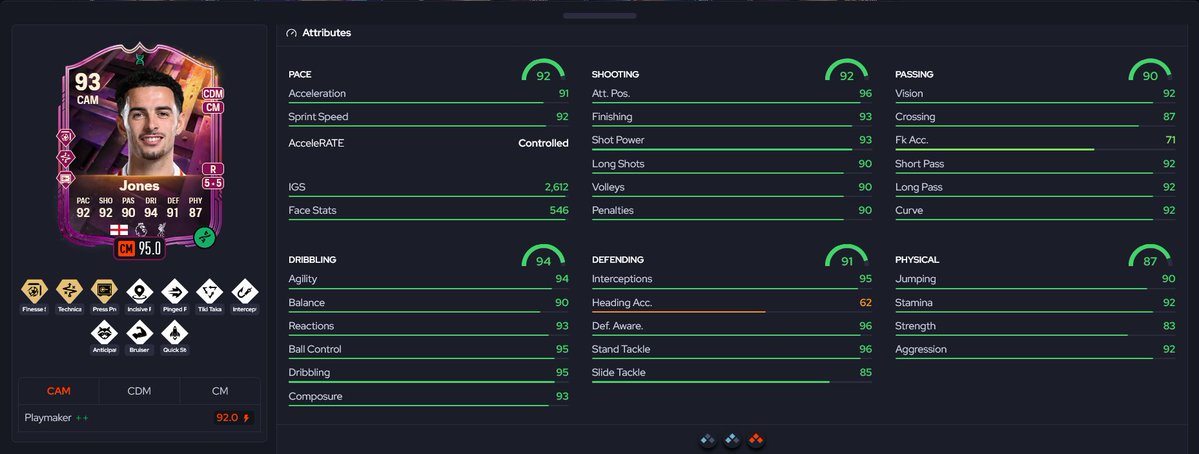The width and height of the screenshot is (1199, 454).
Task: Click the Technical playstyle diamond icon
Action: click(70, 291)
